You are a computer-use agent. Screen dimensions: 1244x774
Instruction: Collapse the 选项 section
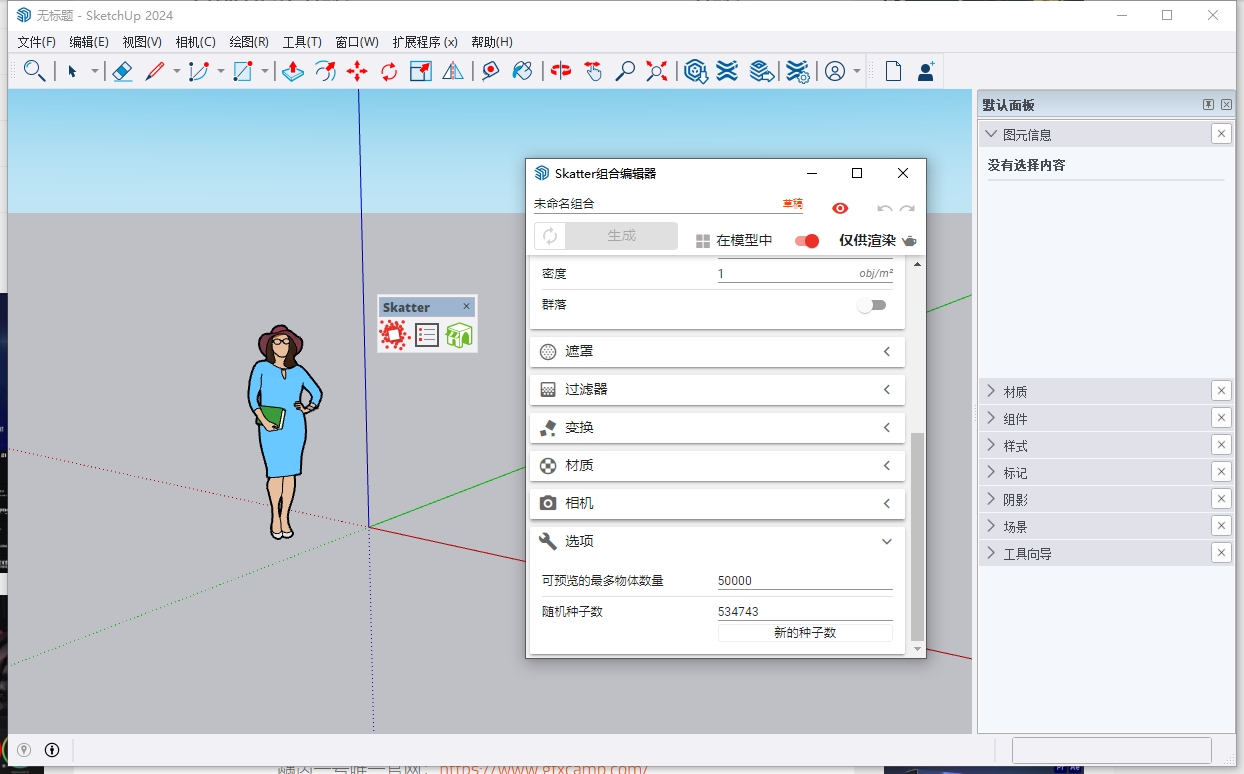point(717,541)
